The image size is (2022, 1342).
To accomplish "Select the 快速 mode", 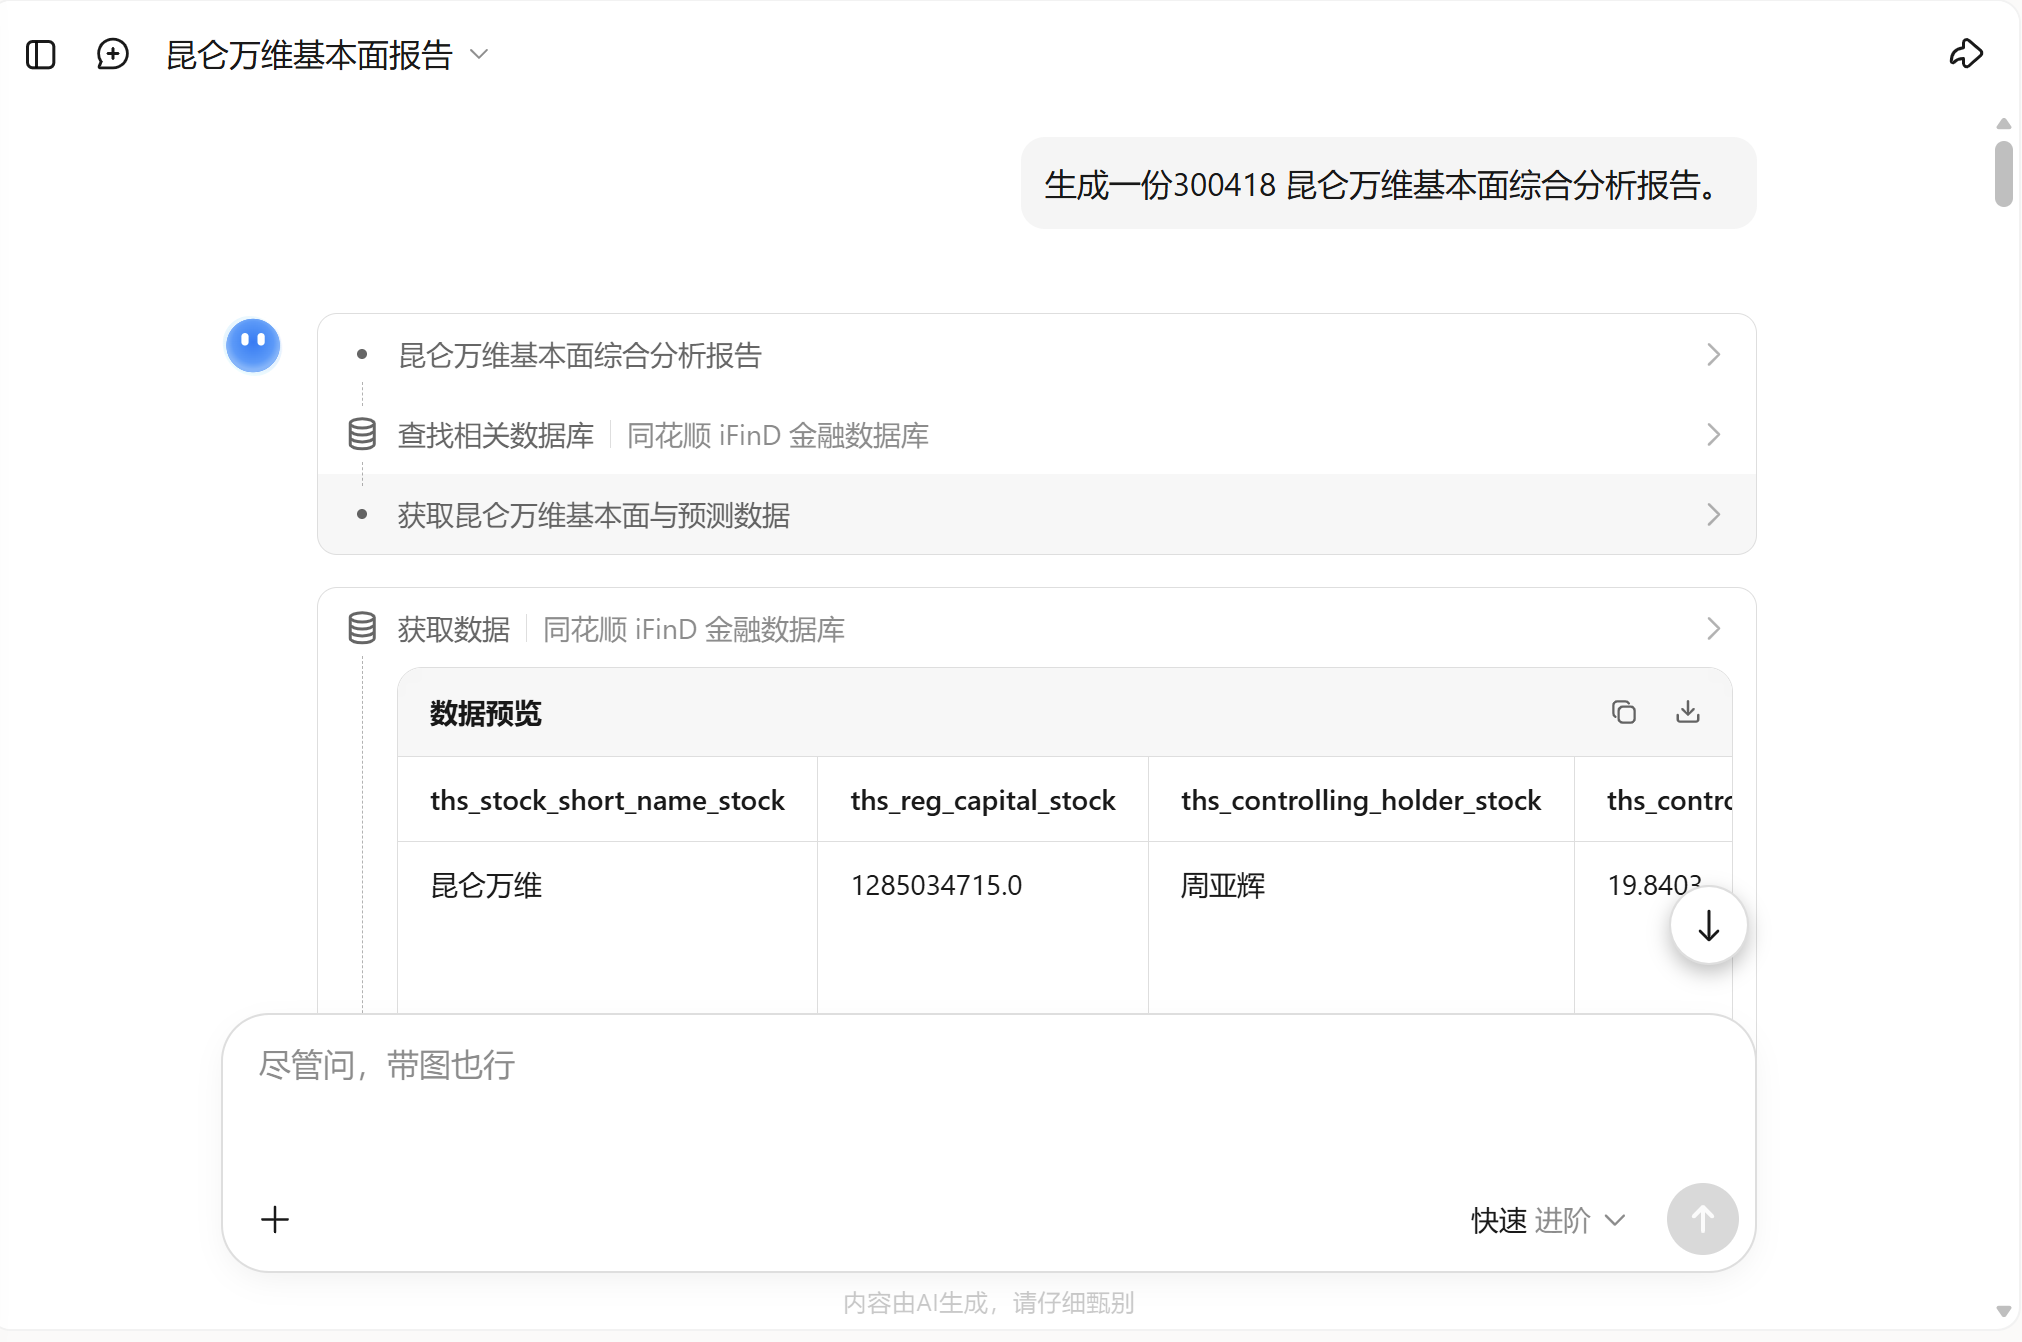I will pos(1499,1220).
